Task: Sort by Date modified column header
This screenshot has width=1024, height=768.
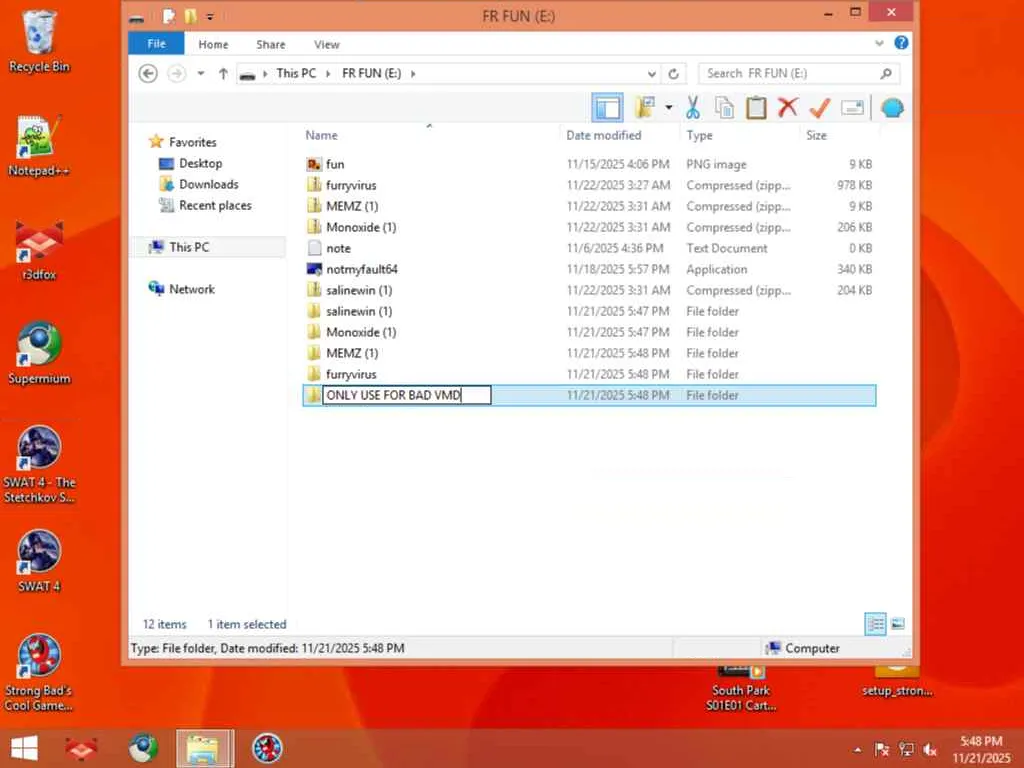Action: (x=603, y=135)
